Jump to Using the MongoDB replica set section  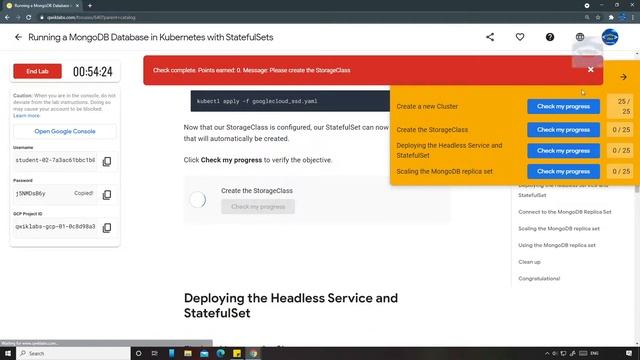coord(557,245)
